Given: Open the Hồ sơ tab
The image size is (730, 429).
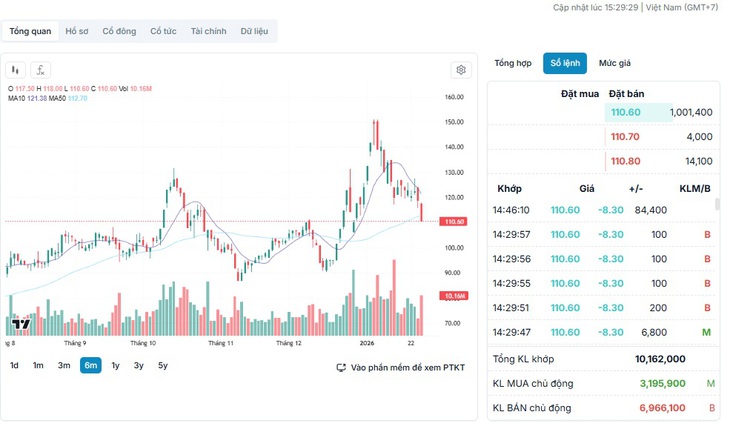Looking at the screenshot, I should point(77,31).
